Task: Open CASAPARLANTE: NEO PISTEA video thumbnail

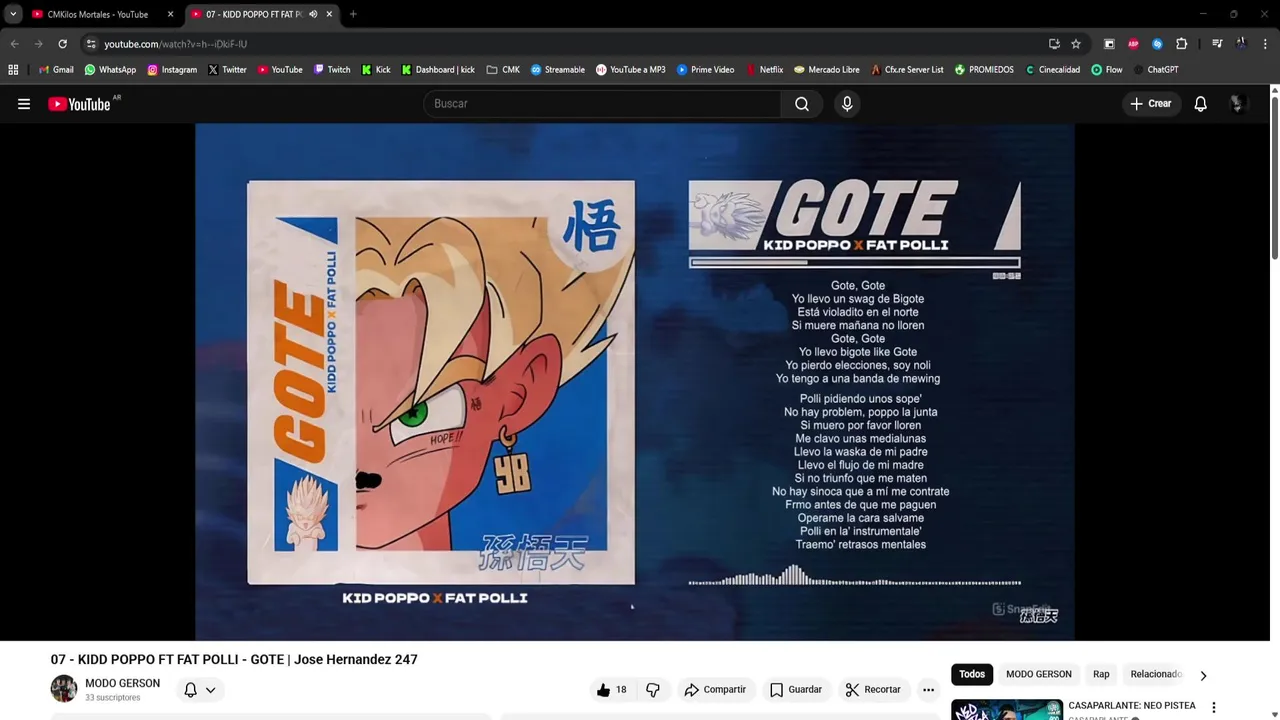Action: [1006, 709]
